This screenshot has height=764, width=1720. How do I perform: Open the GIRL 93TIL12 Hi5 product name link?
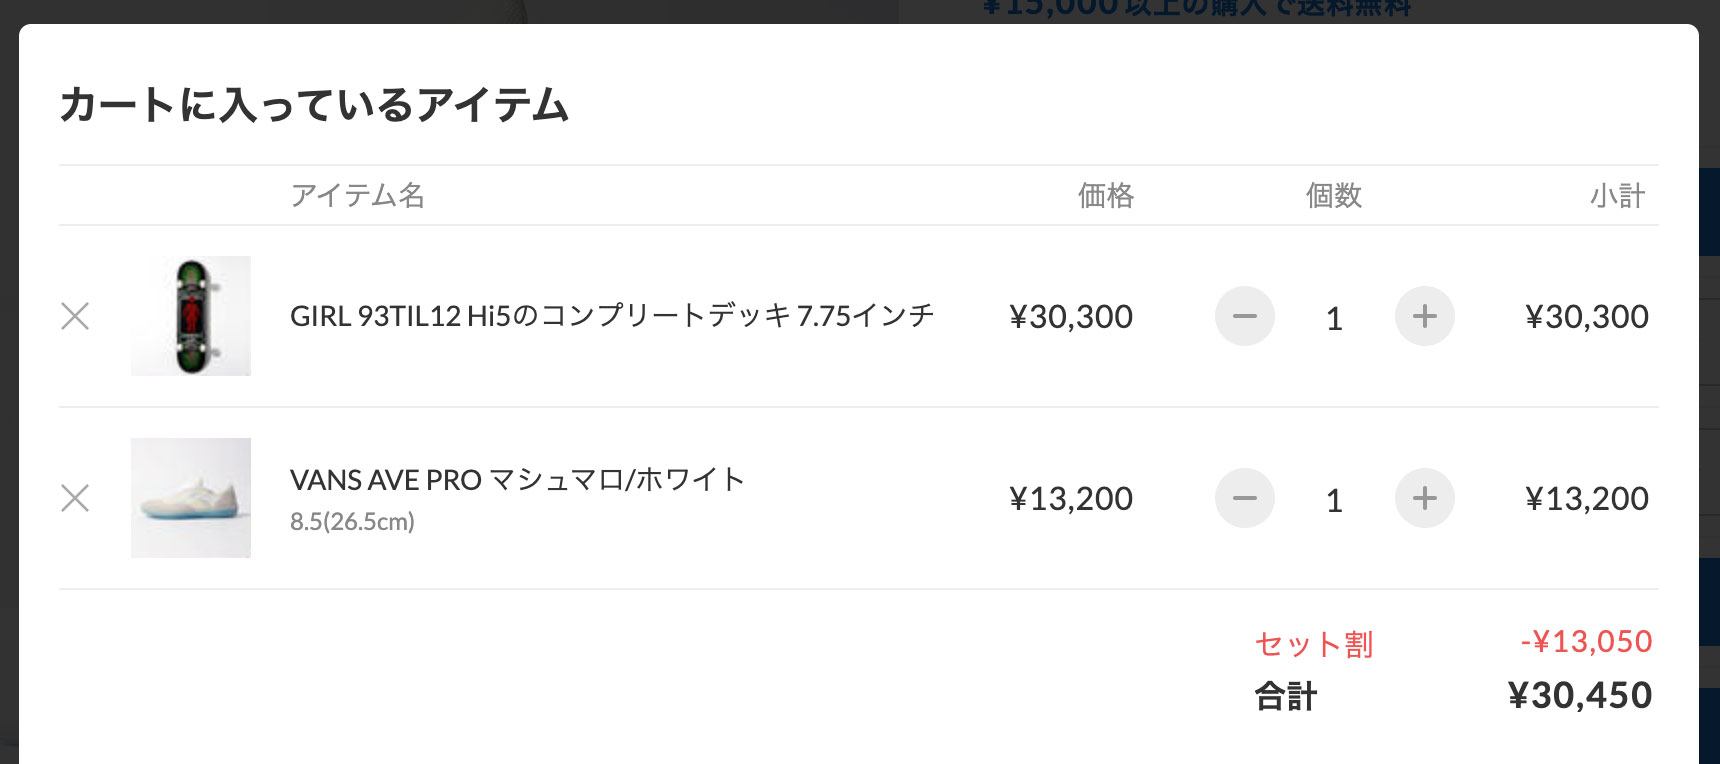point(612,316)
